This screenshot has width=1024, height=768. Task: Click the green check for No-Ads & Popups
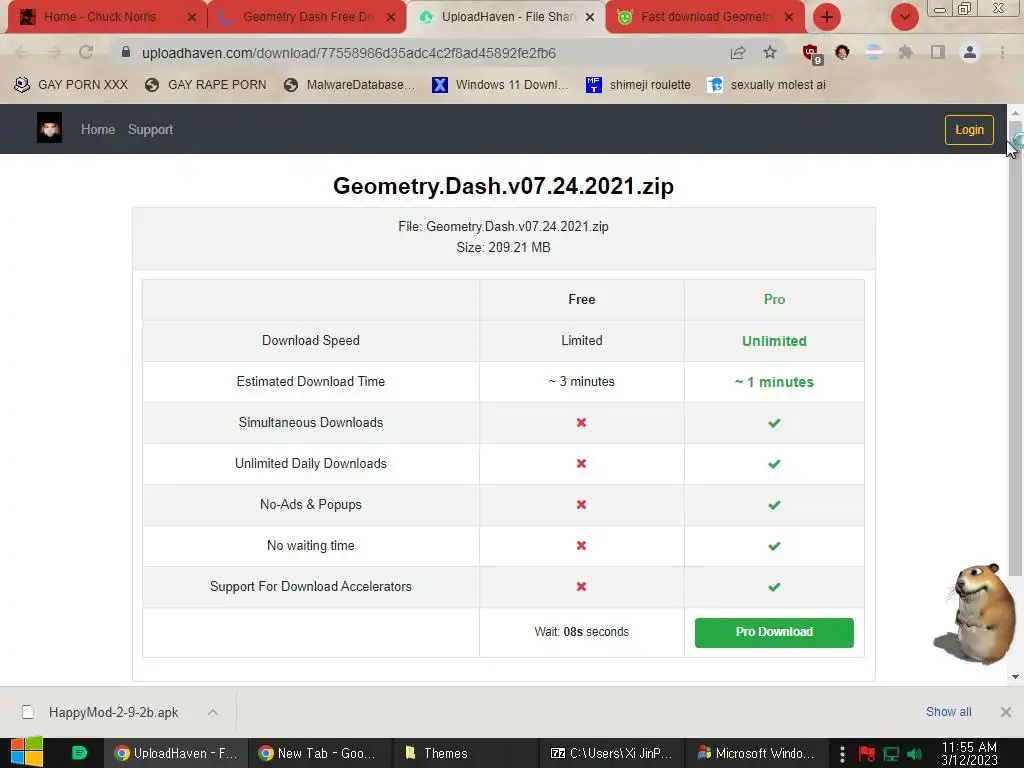pos(774,505)
